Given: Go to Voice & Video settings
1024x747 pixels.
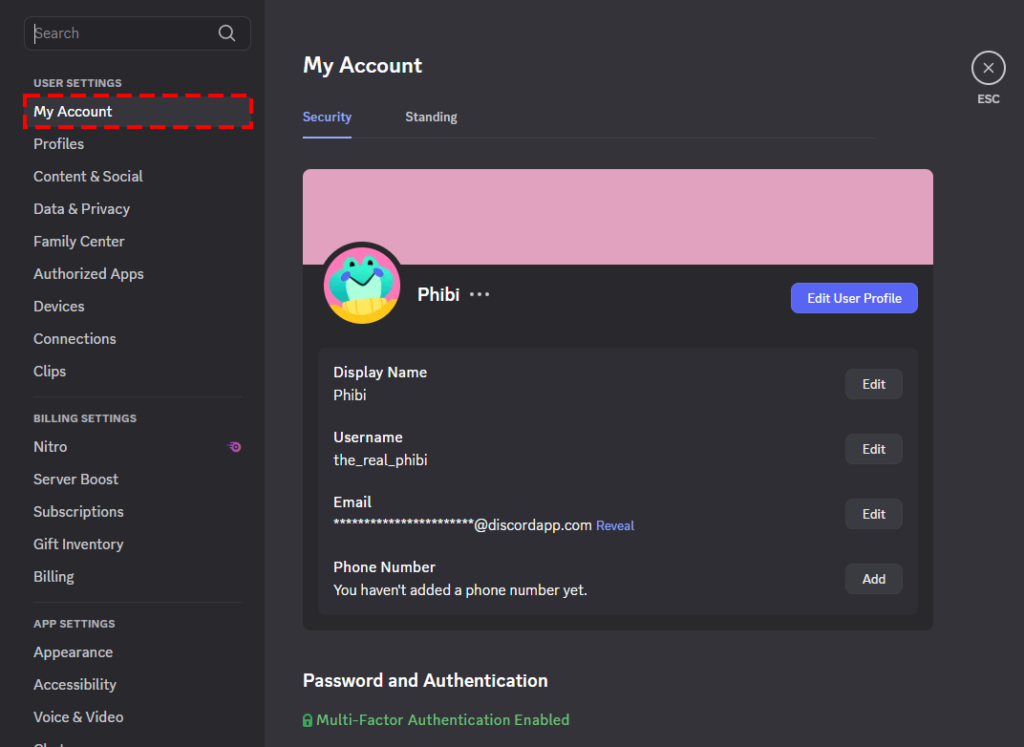Looking at the screenshot, I should click(x=78, y=717).
